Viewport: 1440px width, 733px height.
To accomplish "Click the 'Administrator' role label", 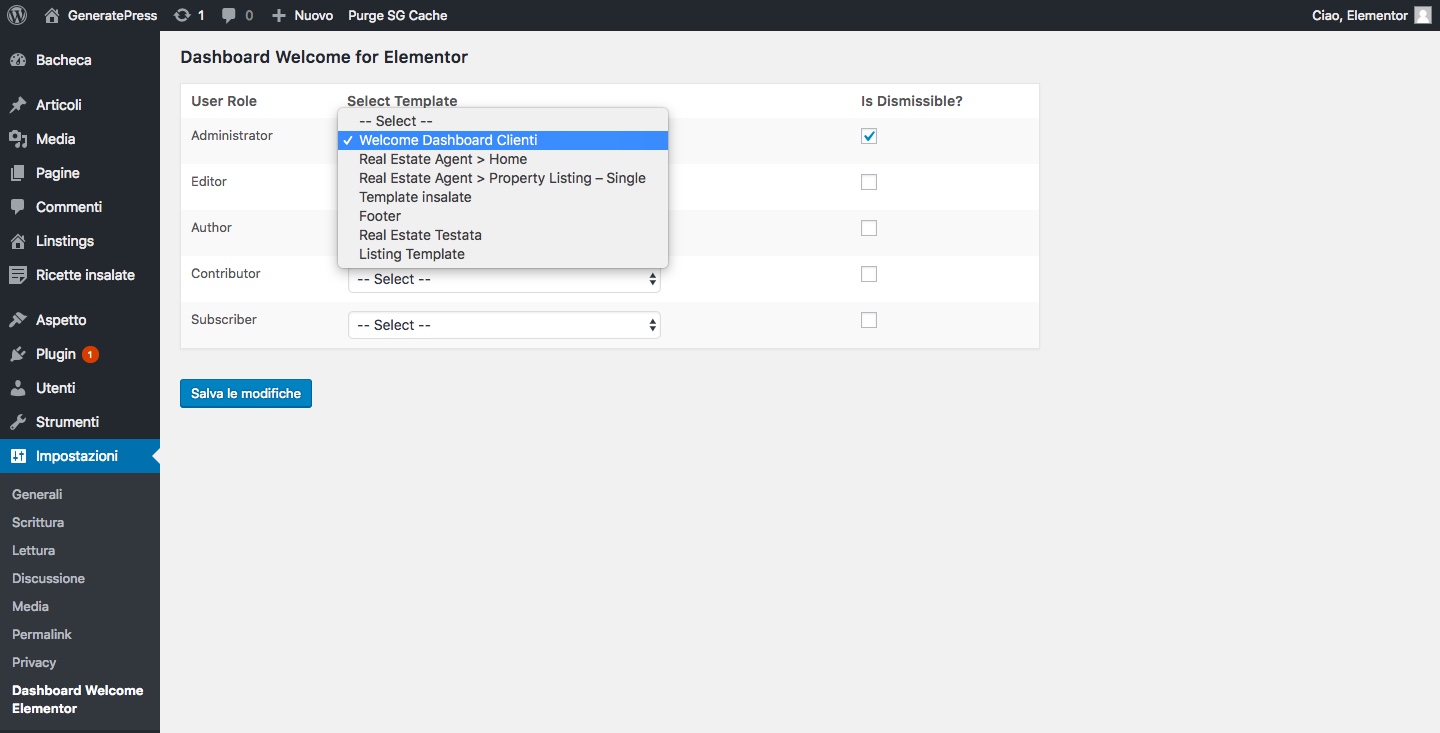I will pos(232,136).
